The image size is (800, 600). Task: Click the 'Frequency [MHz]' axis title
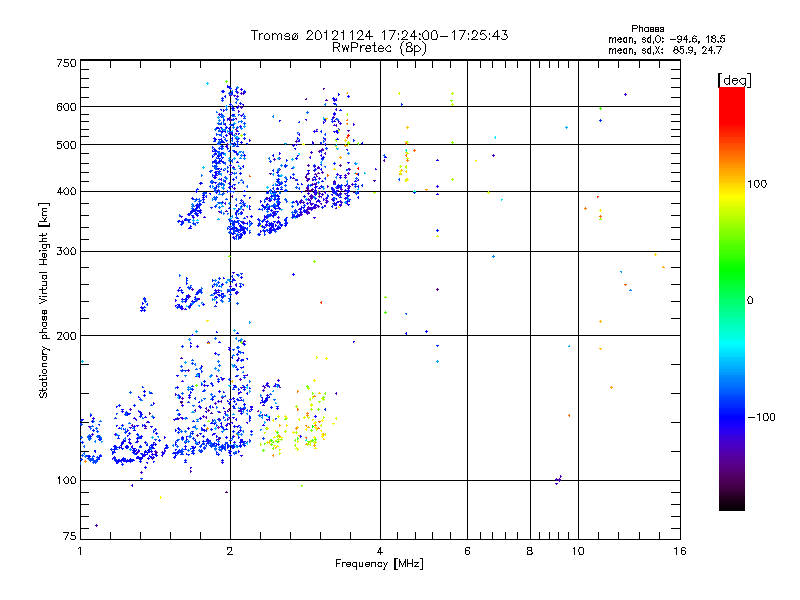(379, 564)
